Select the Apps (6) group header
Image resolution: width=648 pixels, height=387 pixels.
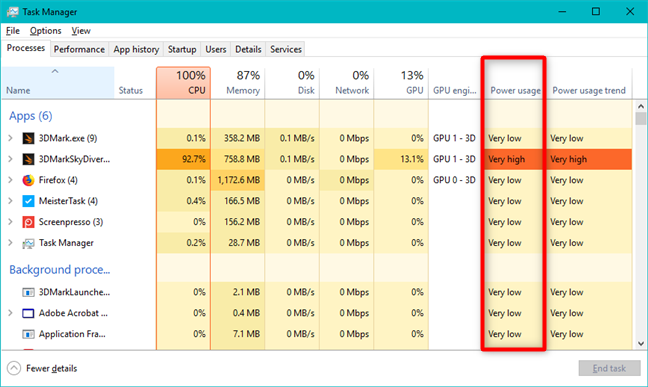[x=31, y=116]
